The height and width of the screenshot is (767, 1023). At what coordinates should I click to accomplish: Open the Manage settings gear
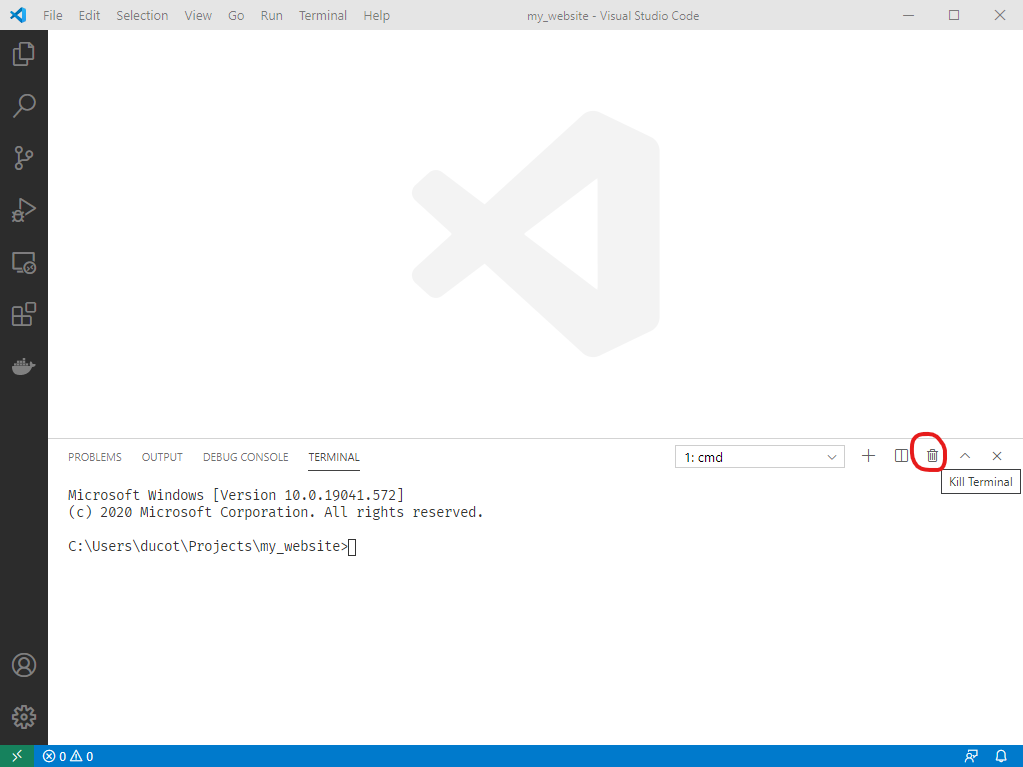[x=23, y=716]
